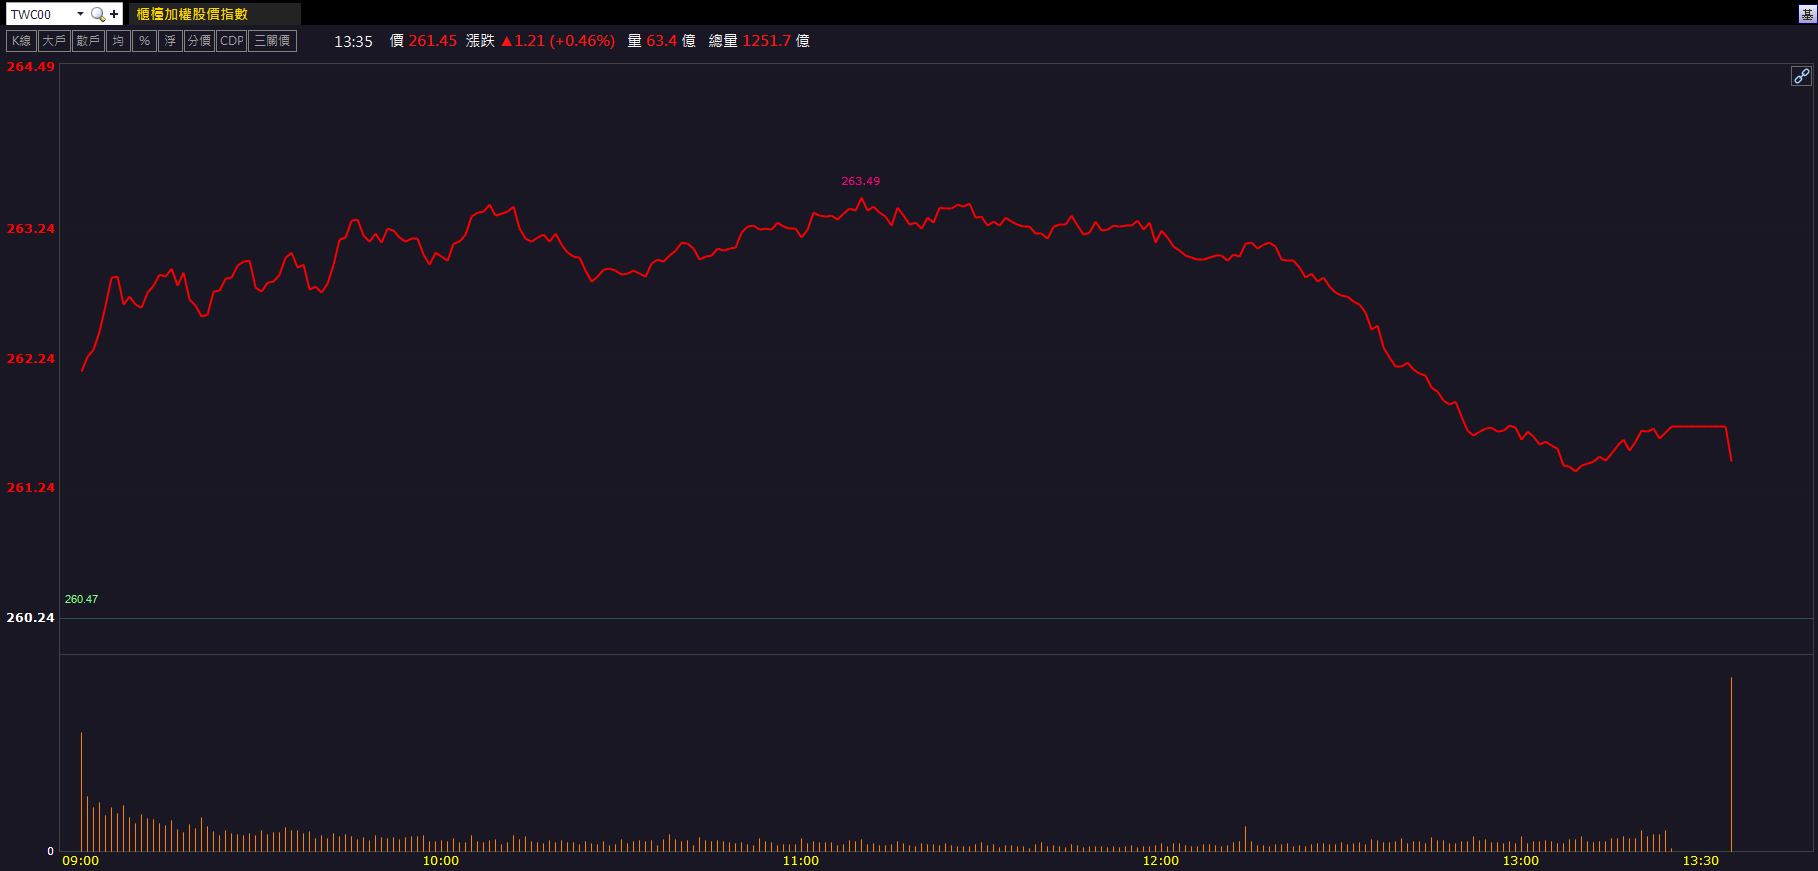Select the 櫃檯加權股價指數 title tab
Screen dimensions: 1818x871
[192, 14]
